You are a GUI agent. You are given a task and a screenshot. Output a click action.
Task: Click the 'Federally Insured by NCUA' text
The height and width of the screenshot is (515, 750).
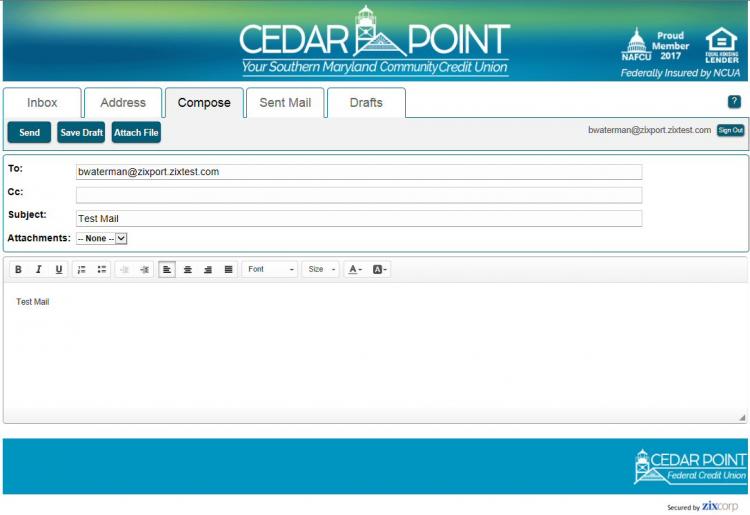pyautogui.click(x=680, y=73)
